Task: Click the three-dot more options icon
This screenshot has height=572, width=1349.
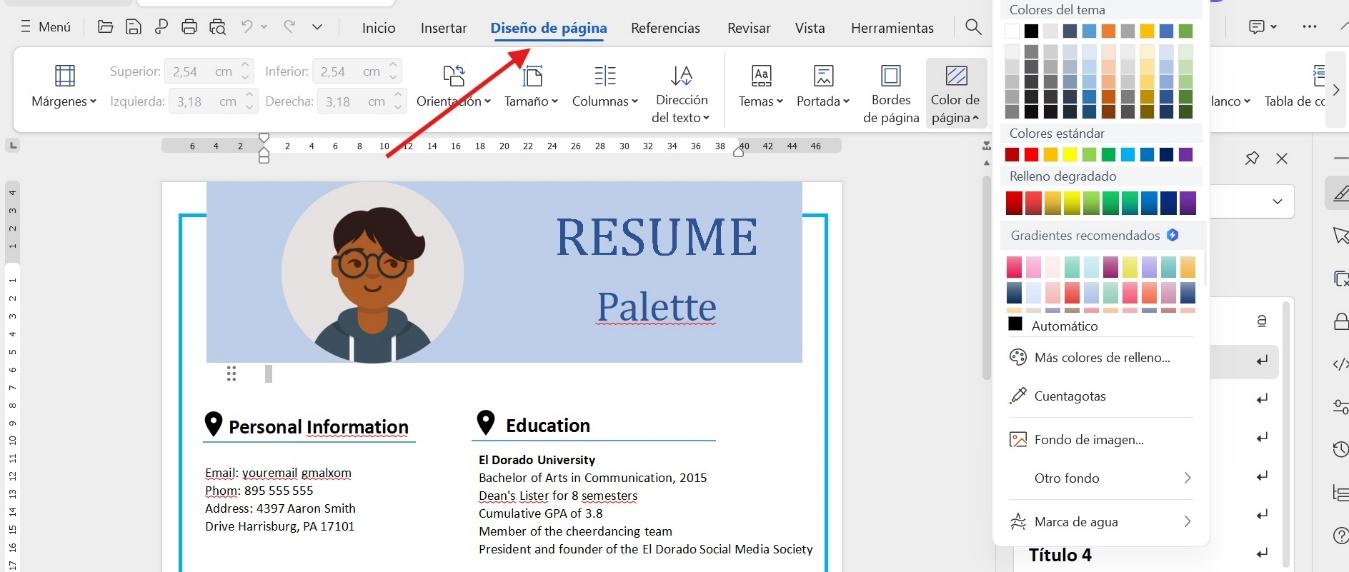Action: [x=1310, y=27]
